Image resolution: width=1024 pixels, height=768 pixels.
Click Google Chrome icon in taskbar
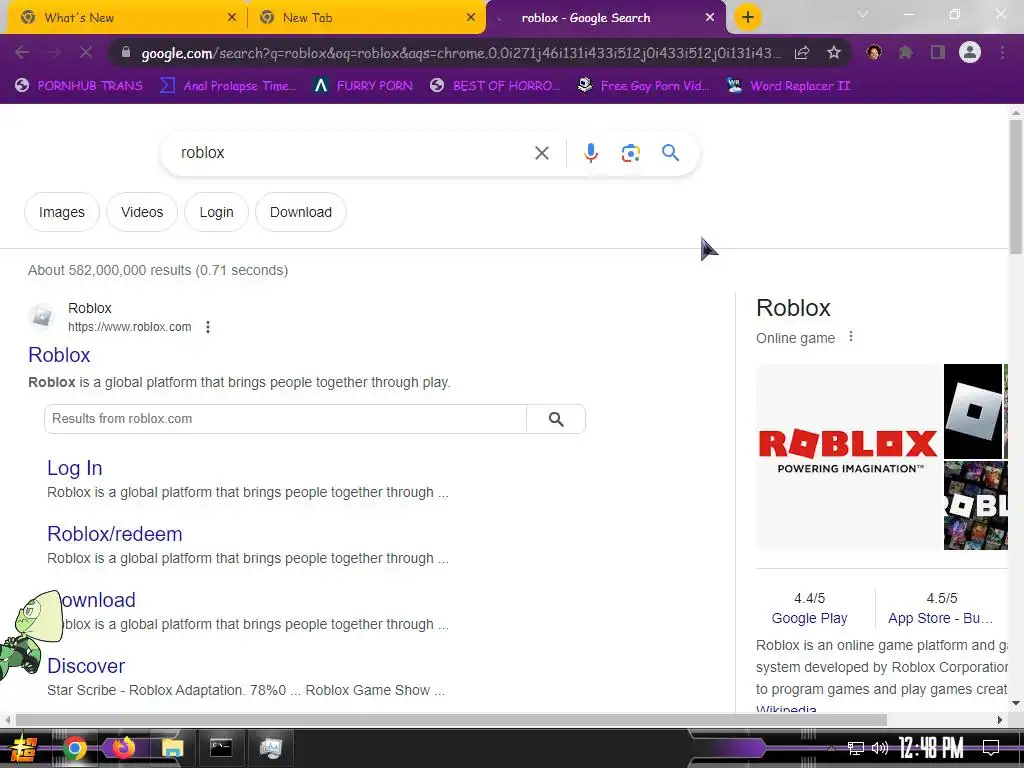[74, 748]
